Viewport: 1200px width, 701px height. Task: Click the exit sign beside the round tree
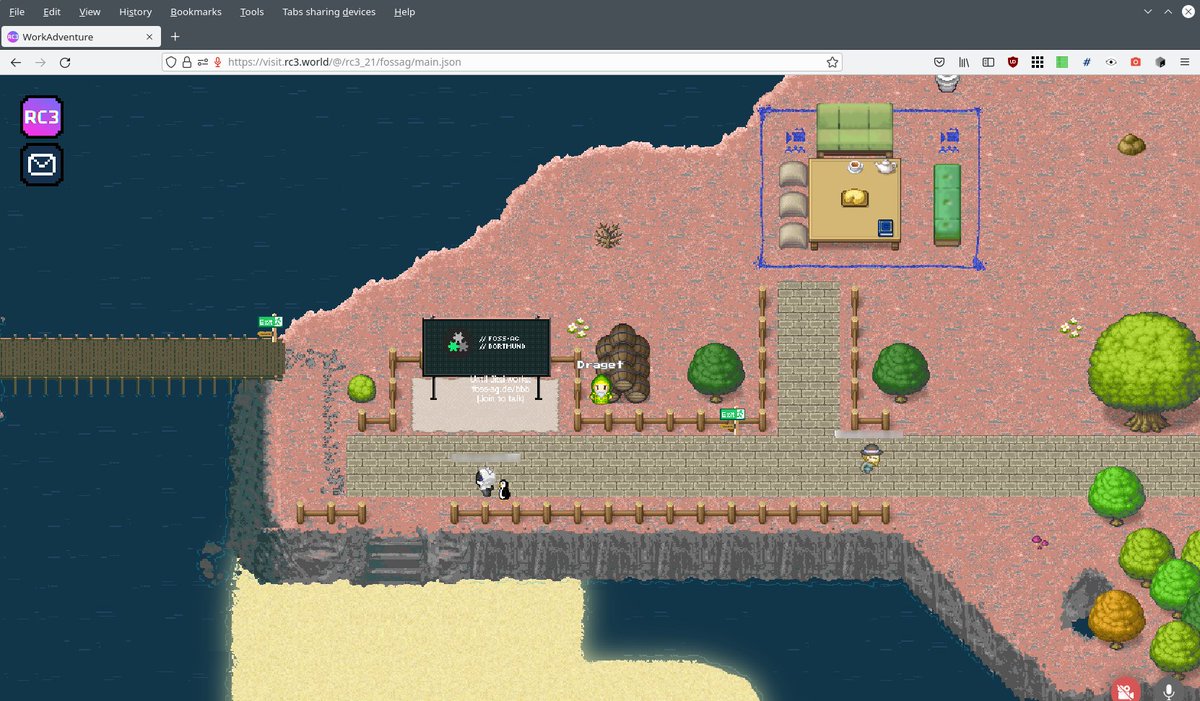point(732,414)
